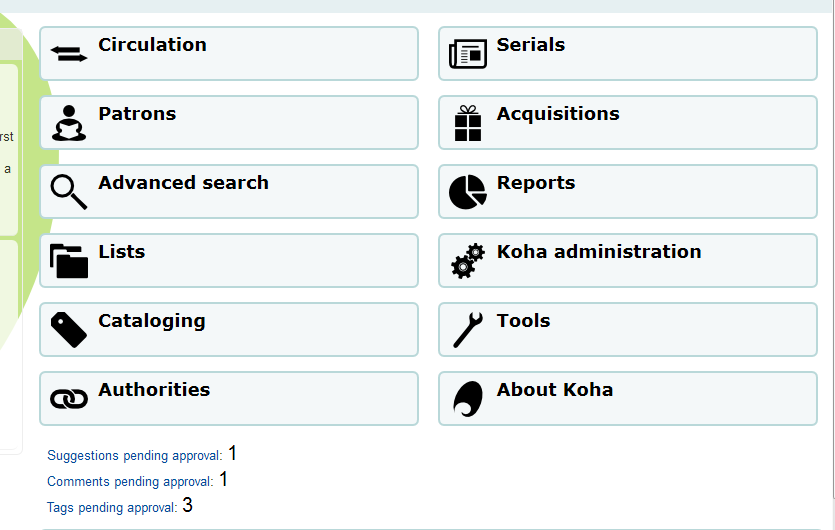Click the Lists folder icon

69,260
